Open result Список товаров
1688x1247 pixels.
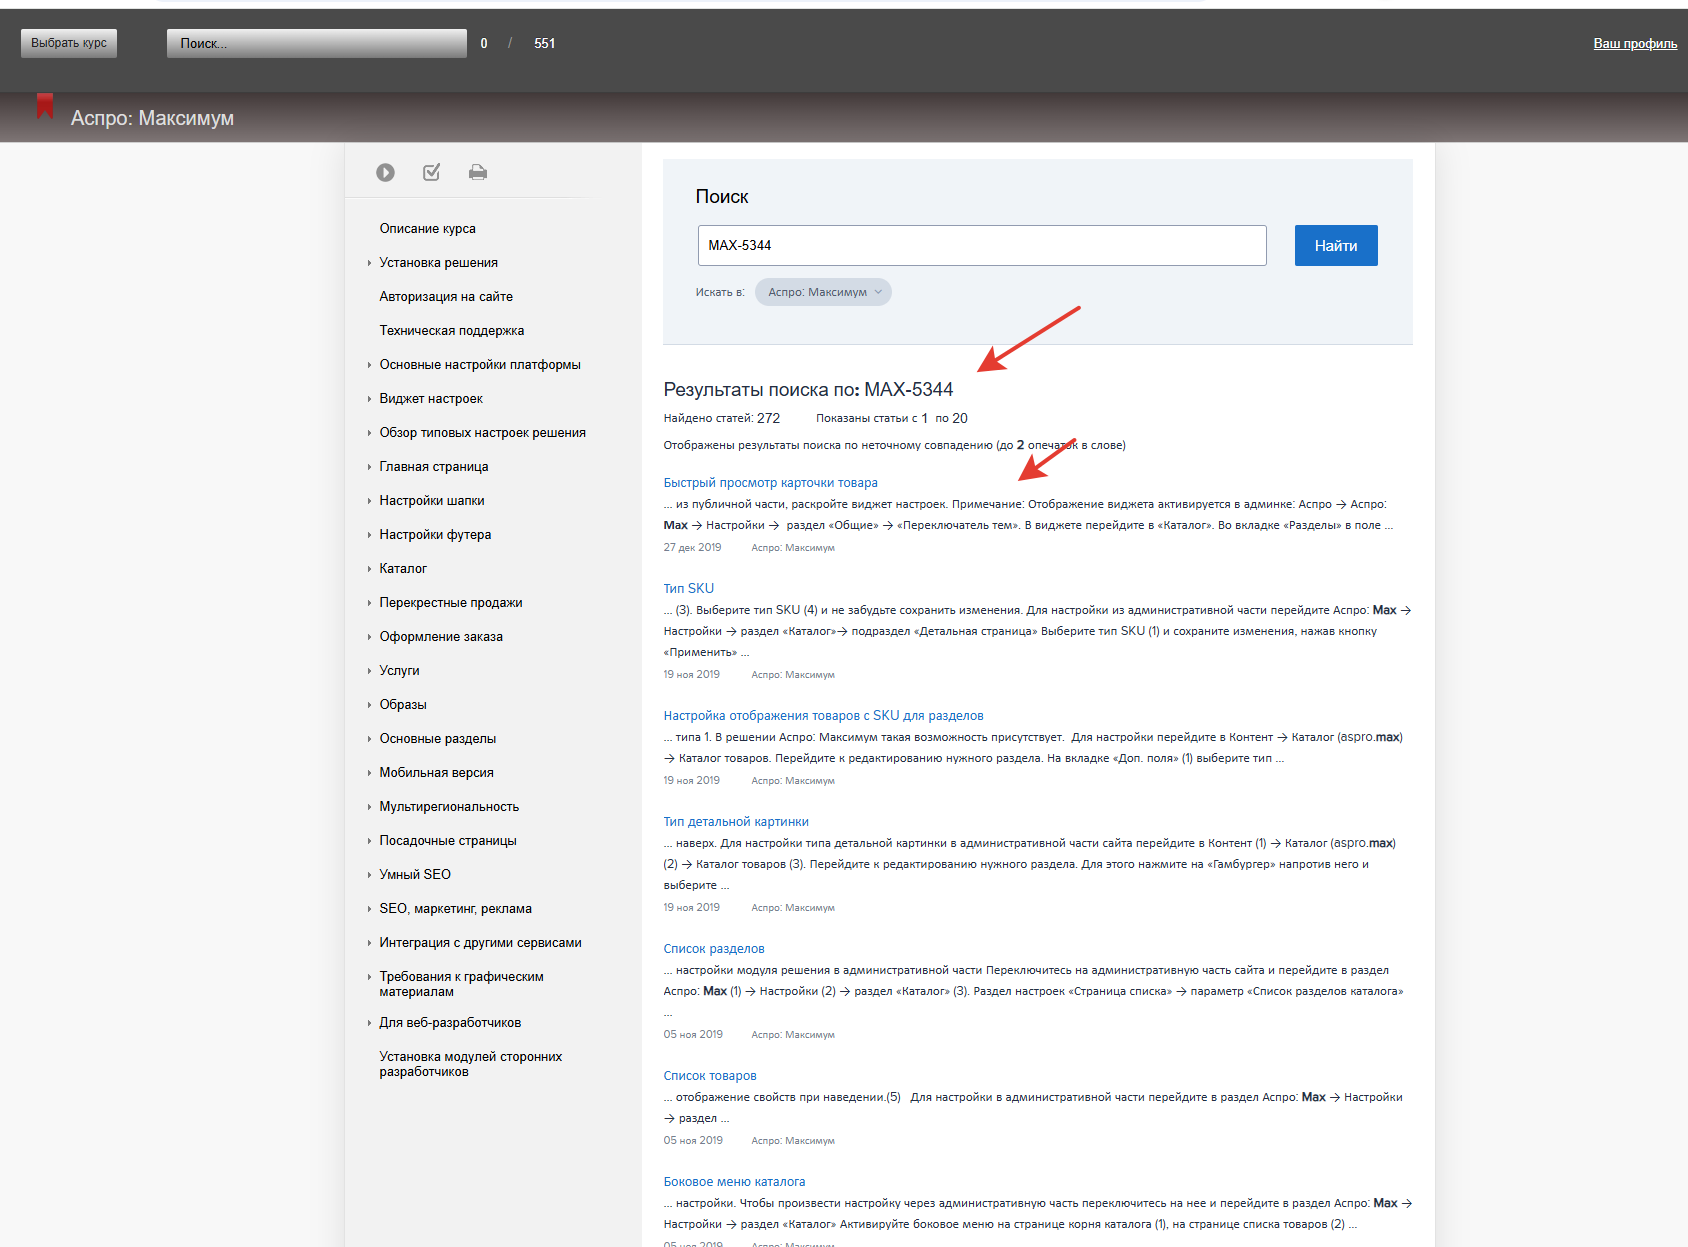(710, 1076)
